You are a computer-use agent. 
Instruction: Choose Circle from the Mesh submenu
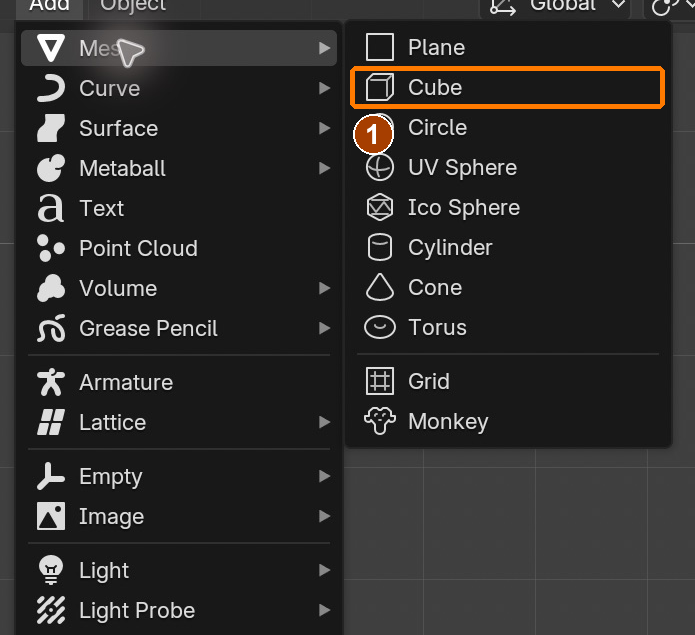(508, 127)
